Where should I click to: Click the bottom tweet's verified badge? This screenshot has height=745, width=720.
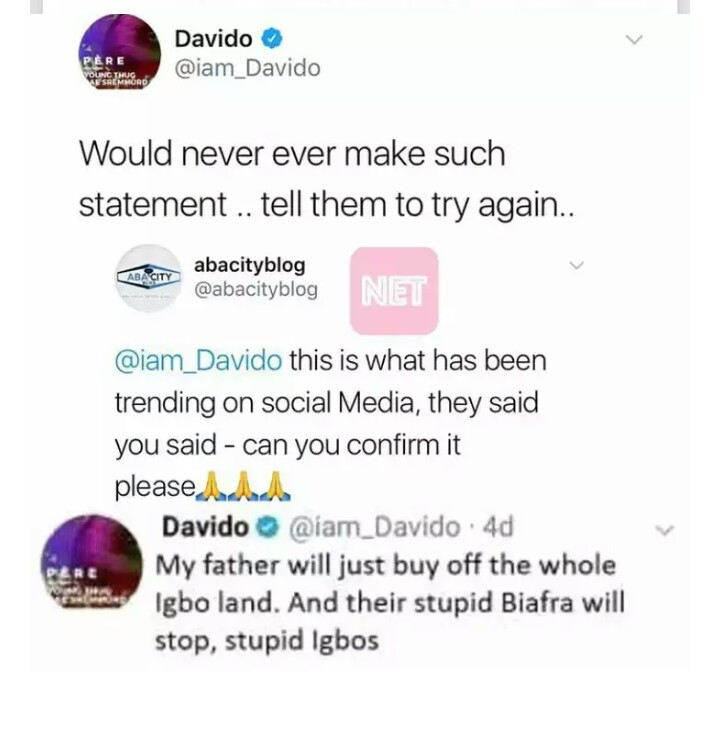pos(268,527)
